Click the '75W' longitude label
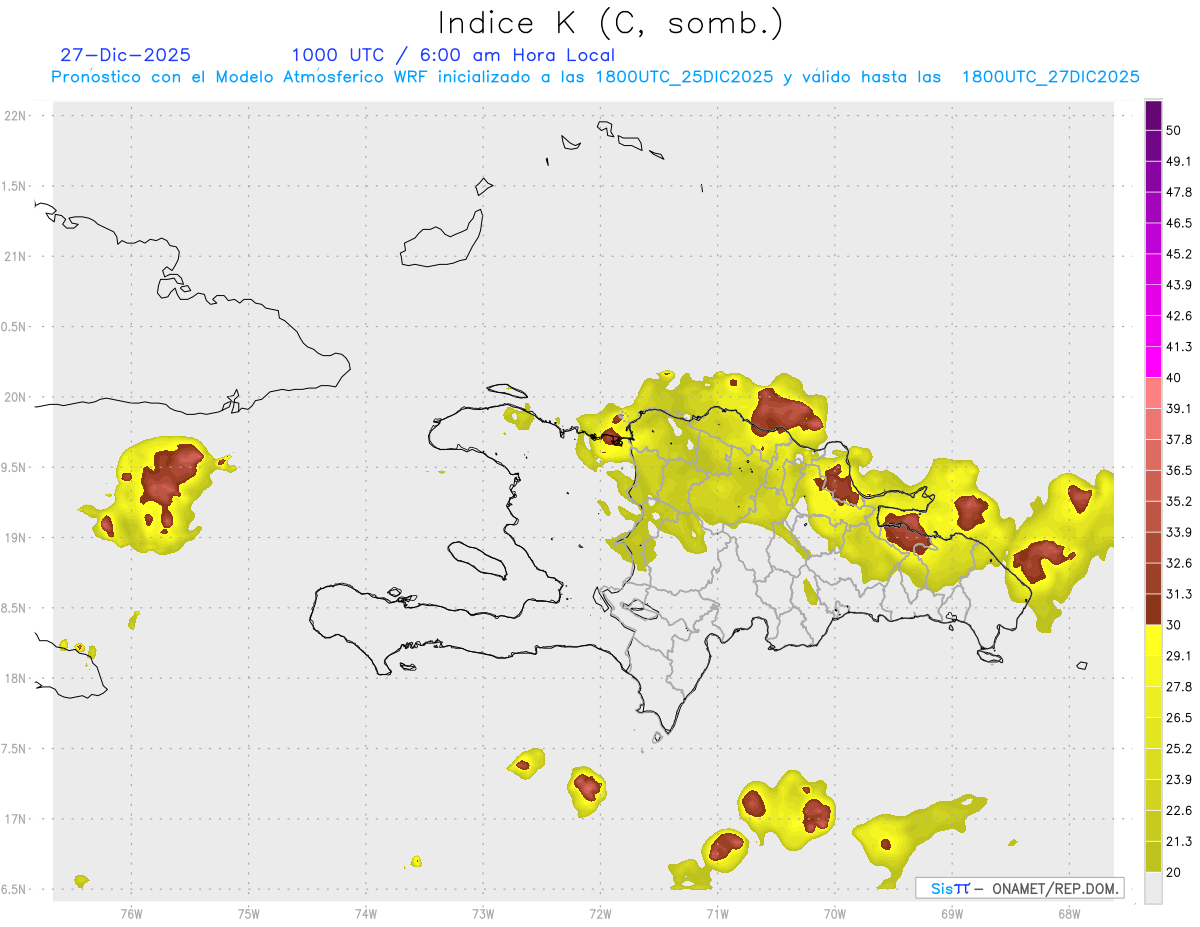The image size is (1200, 927). tap(249, 913)
